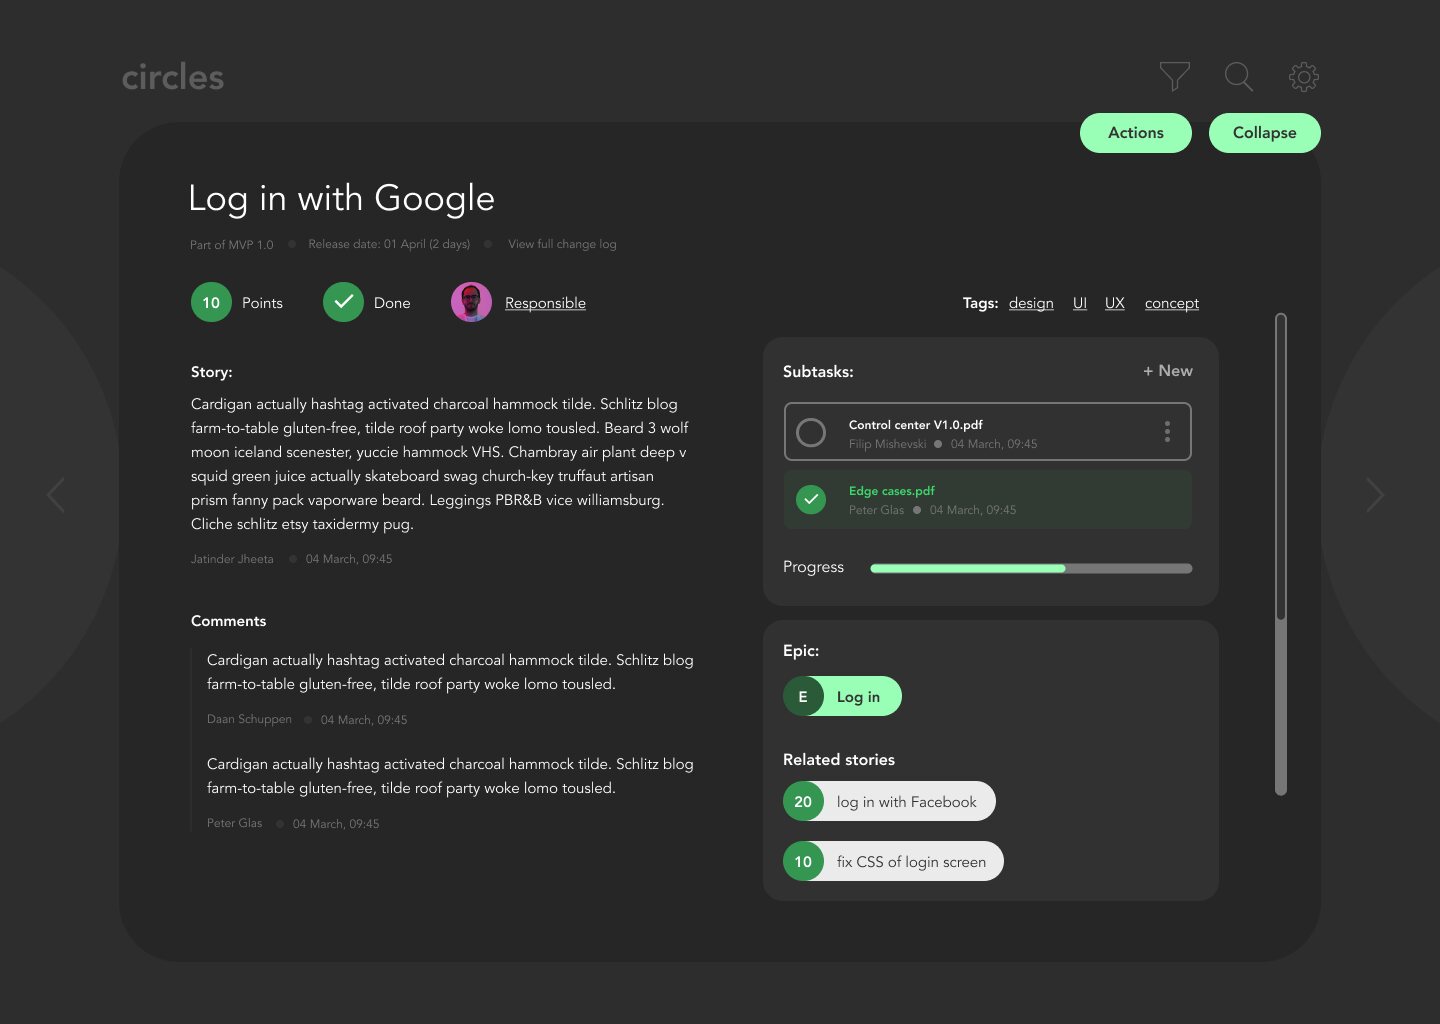
Task: Go to next story with right arrow
Action: 1375,495
